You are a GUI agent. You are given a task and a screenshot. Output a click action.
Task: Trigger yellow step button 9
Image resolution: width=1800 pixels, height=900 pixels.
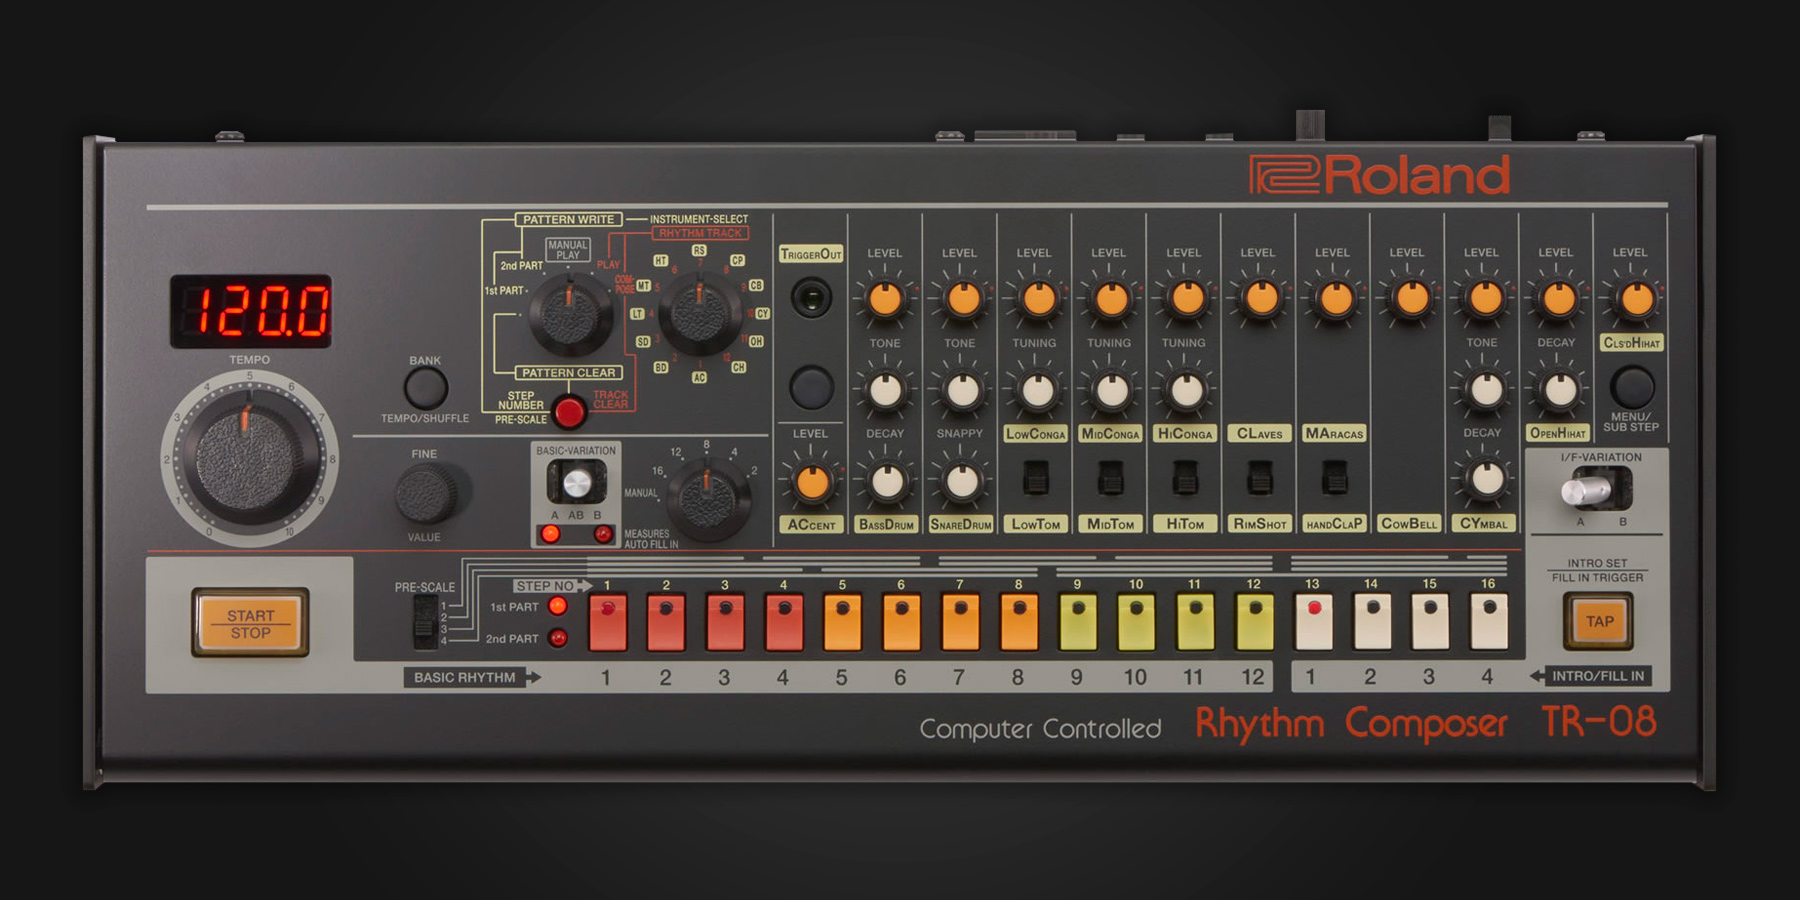point(1078,621)
